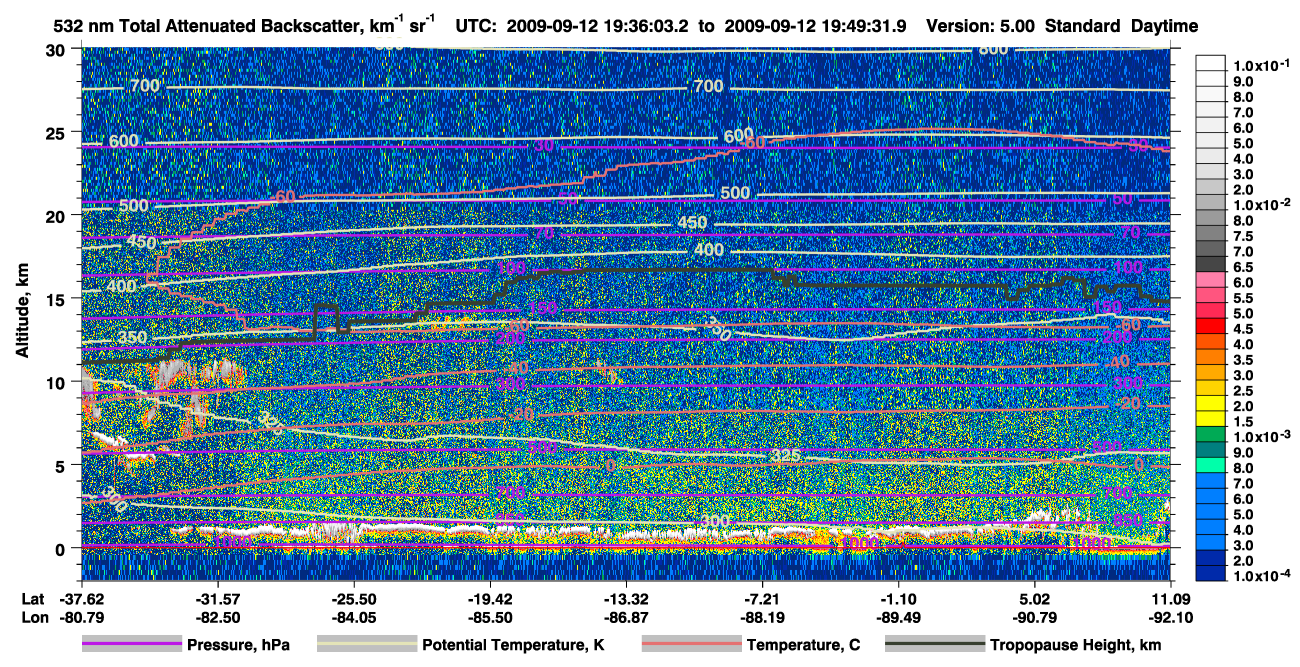Image resolution: width=1300 pixels, height=667 pixels.
Task: Click the altitude axis tick label 15
Action: 57,299
